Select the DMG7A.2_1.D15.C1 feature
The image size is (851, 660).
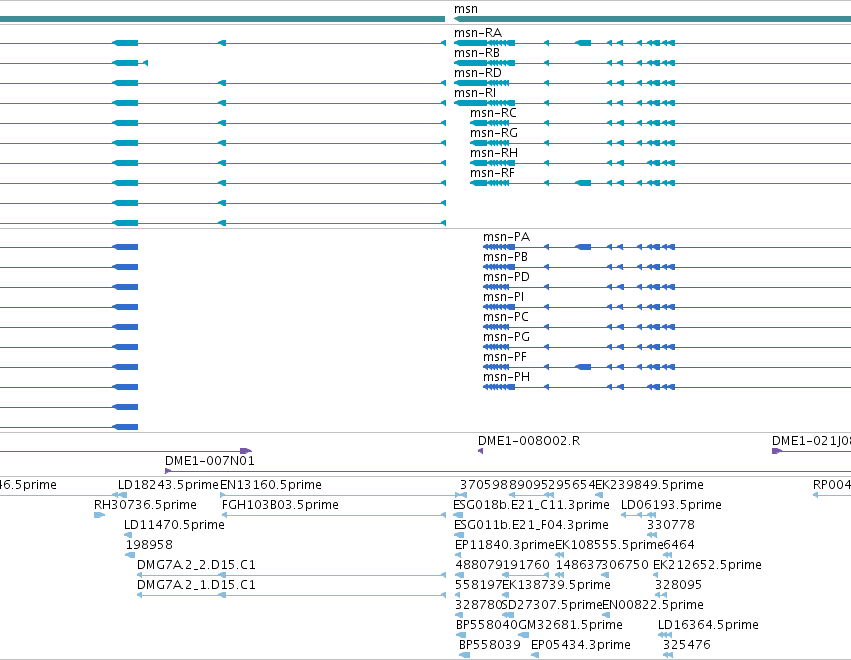click(196, 585)
